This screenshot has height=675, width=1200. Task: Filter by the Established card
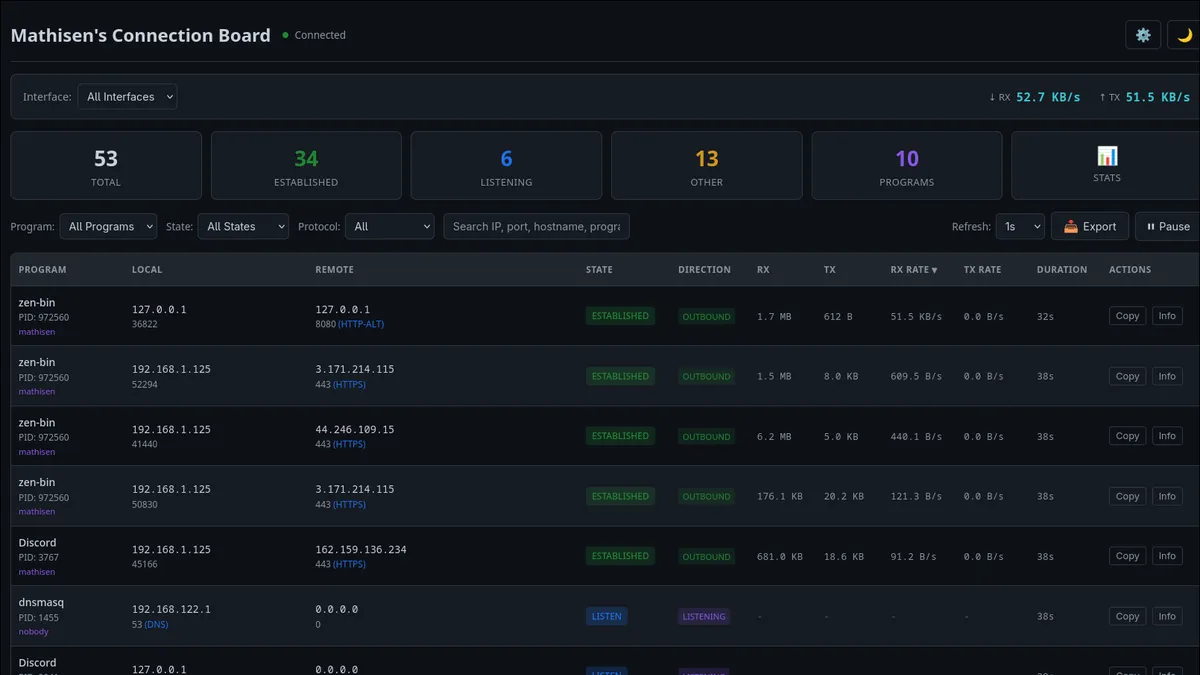306,166
